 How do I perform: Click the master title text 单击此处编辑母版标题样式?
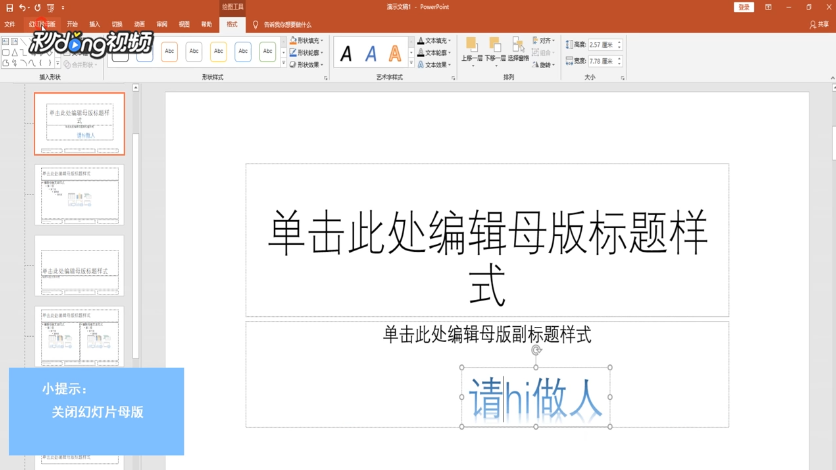tap(487, 257)
